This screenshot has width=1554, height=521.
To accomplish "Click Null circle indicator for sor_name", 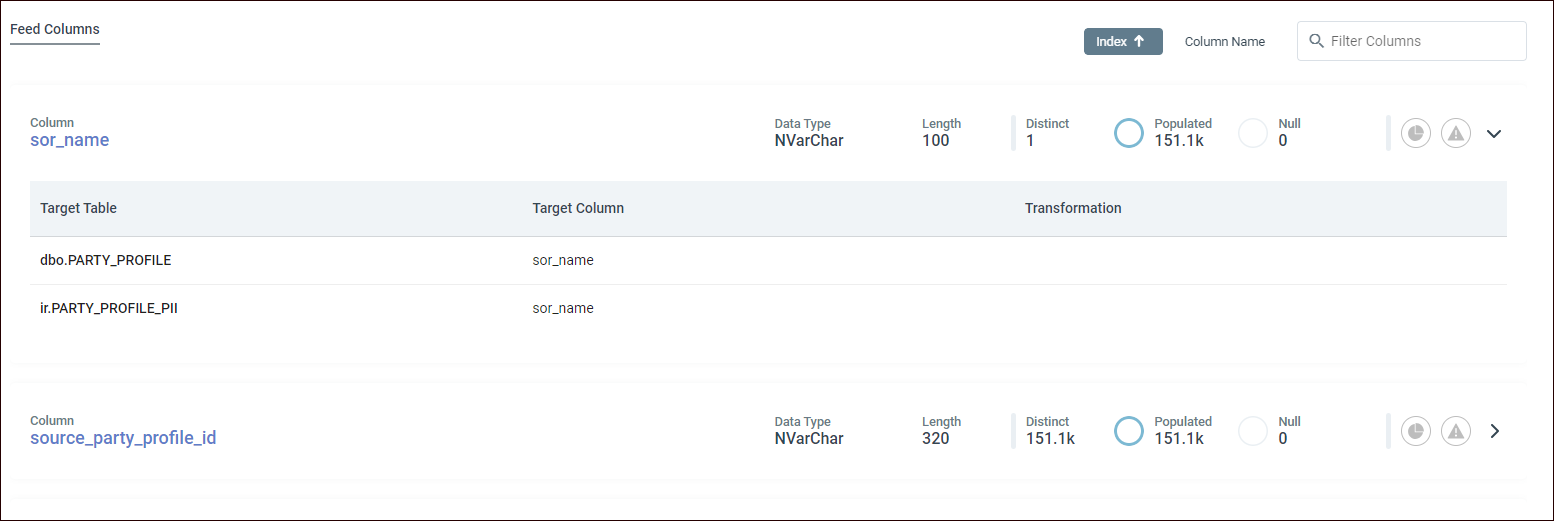I will [1252, 133].
